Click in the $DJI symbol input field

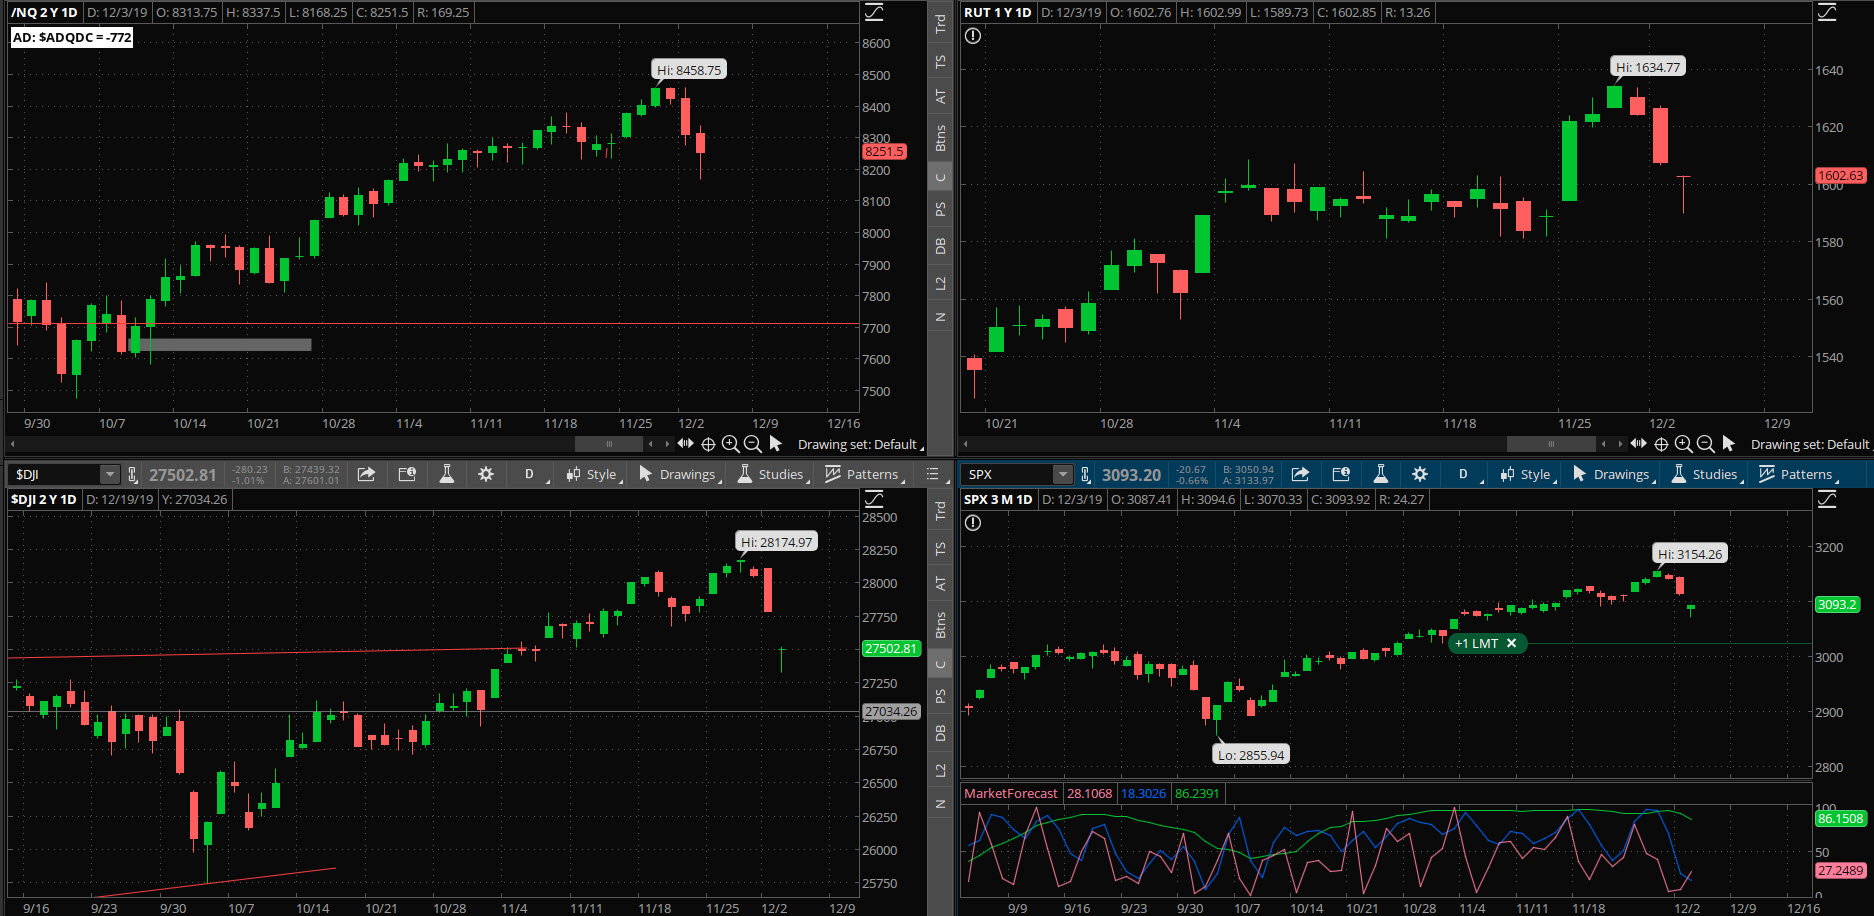click(x=56, y=474)
